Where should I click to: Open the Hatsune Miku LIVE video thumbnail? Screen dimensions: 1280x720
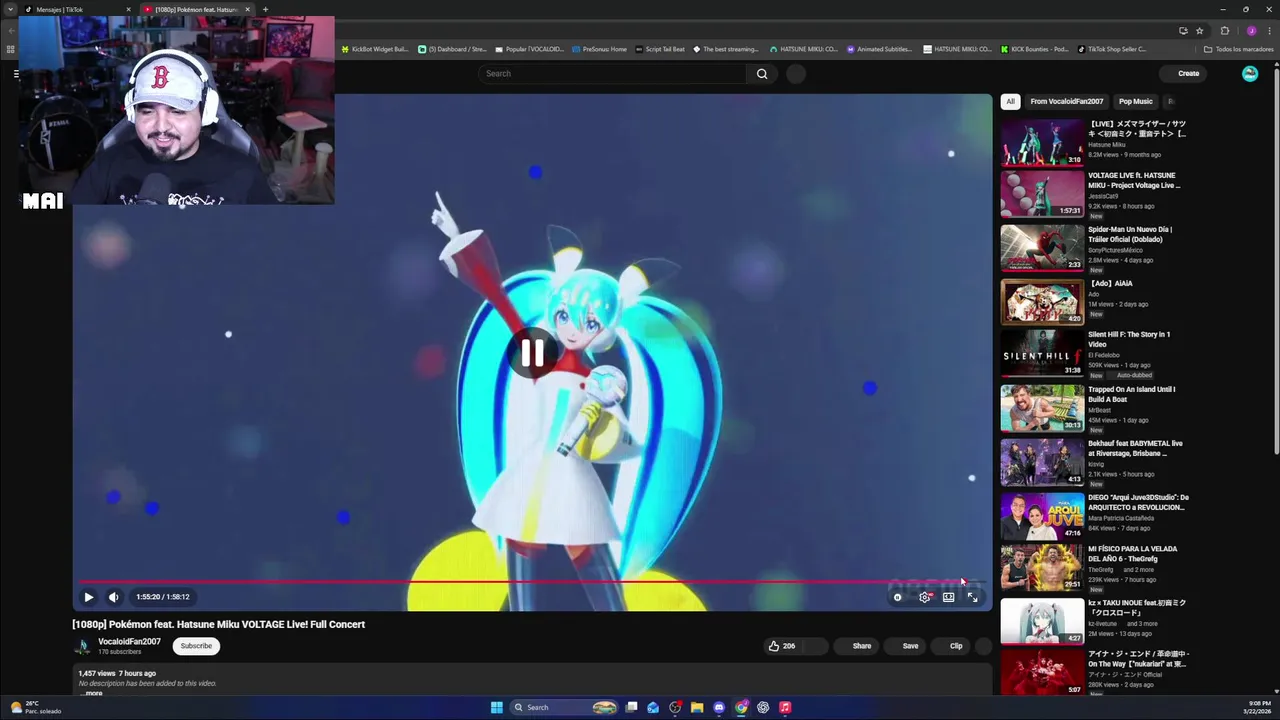pos(1042,142)
